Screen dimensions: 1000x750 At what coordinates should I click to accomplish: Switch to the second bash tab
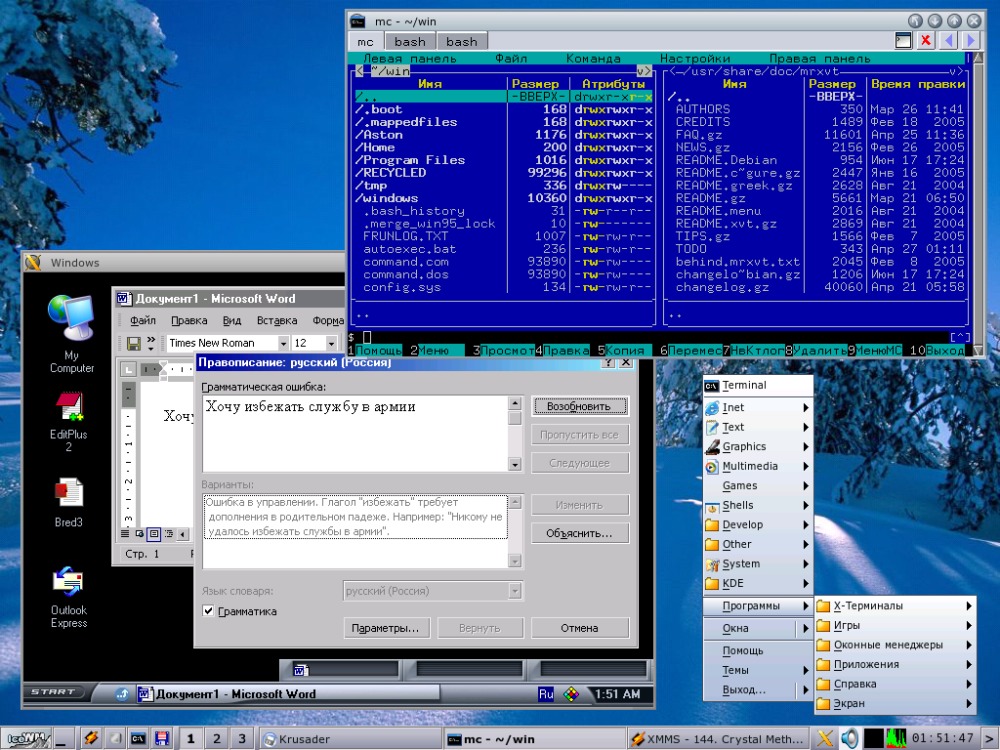point(461,41)
